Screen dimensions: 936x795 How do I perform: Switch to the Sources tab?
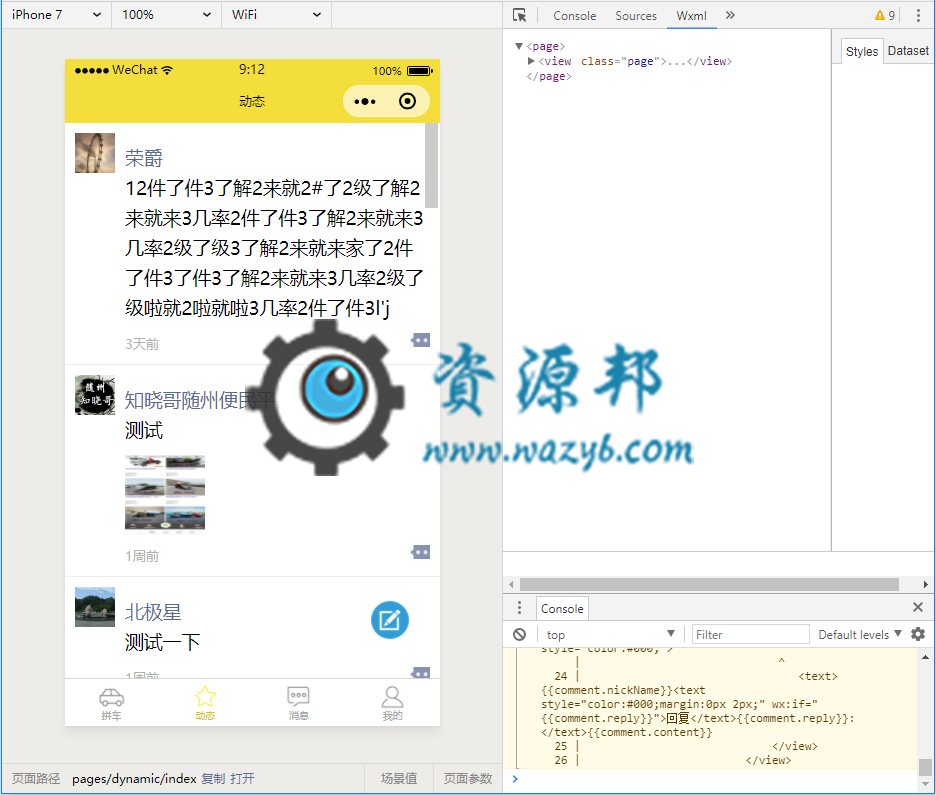point(636,16)
